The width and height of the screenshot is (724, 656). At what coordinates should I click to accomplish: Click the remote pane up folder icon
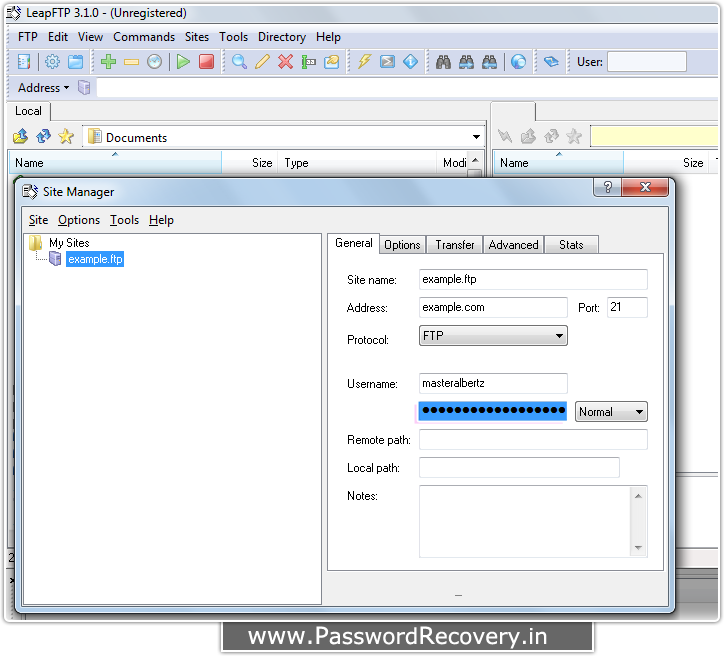pyautogui.click(x=528, y=136)
